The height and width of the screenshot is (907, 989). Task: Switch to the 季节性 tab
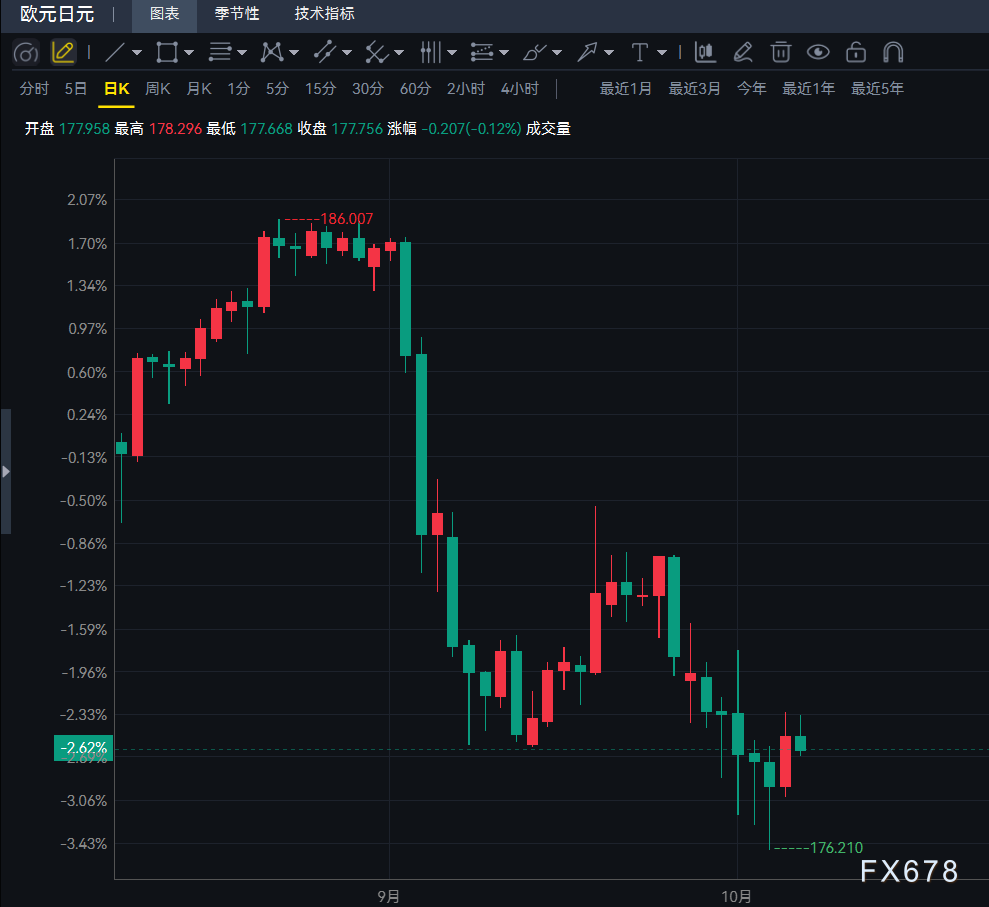click(x=237, y=14)
